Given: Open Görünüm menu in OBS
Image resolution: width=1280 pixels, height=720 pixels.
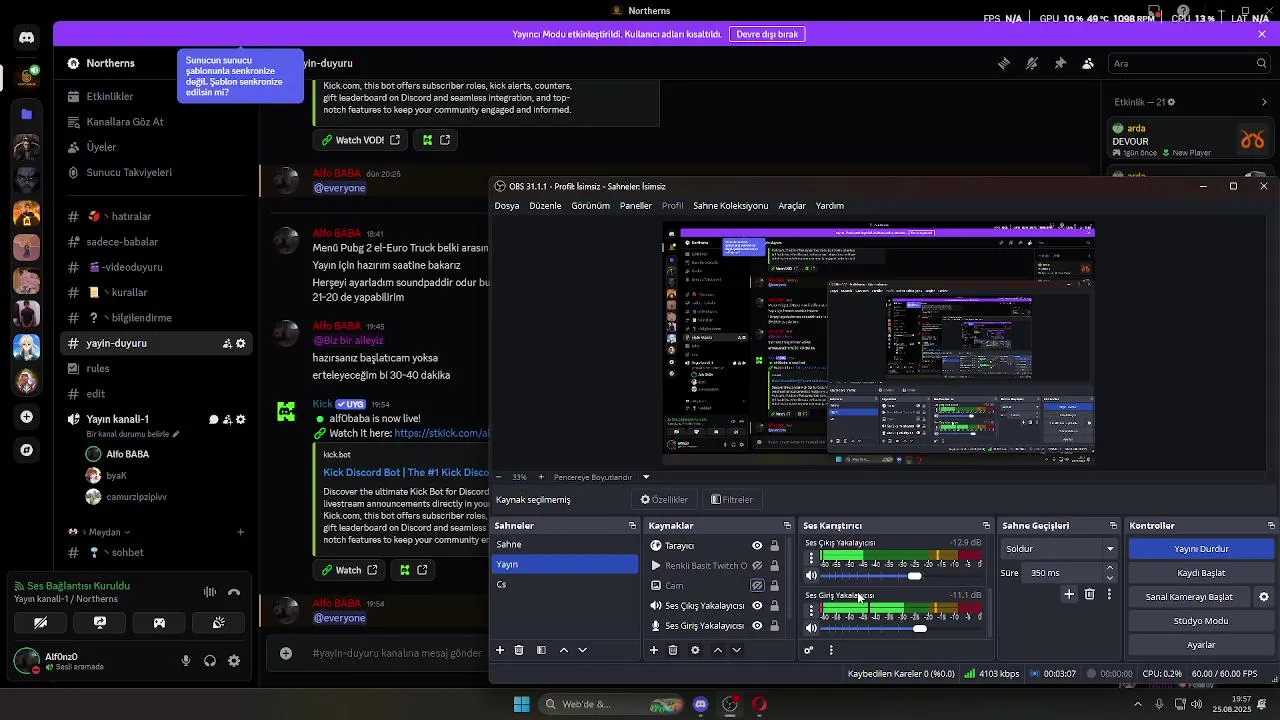Looking at the screenshot, I should [590, 206].
